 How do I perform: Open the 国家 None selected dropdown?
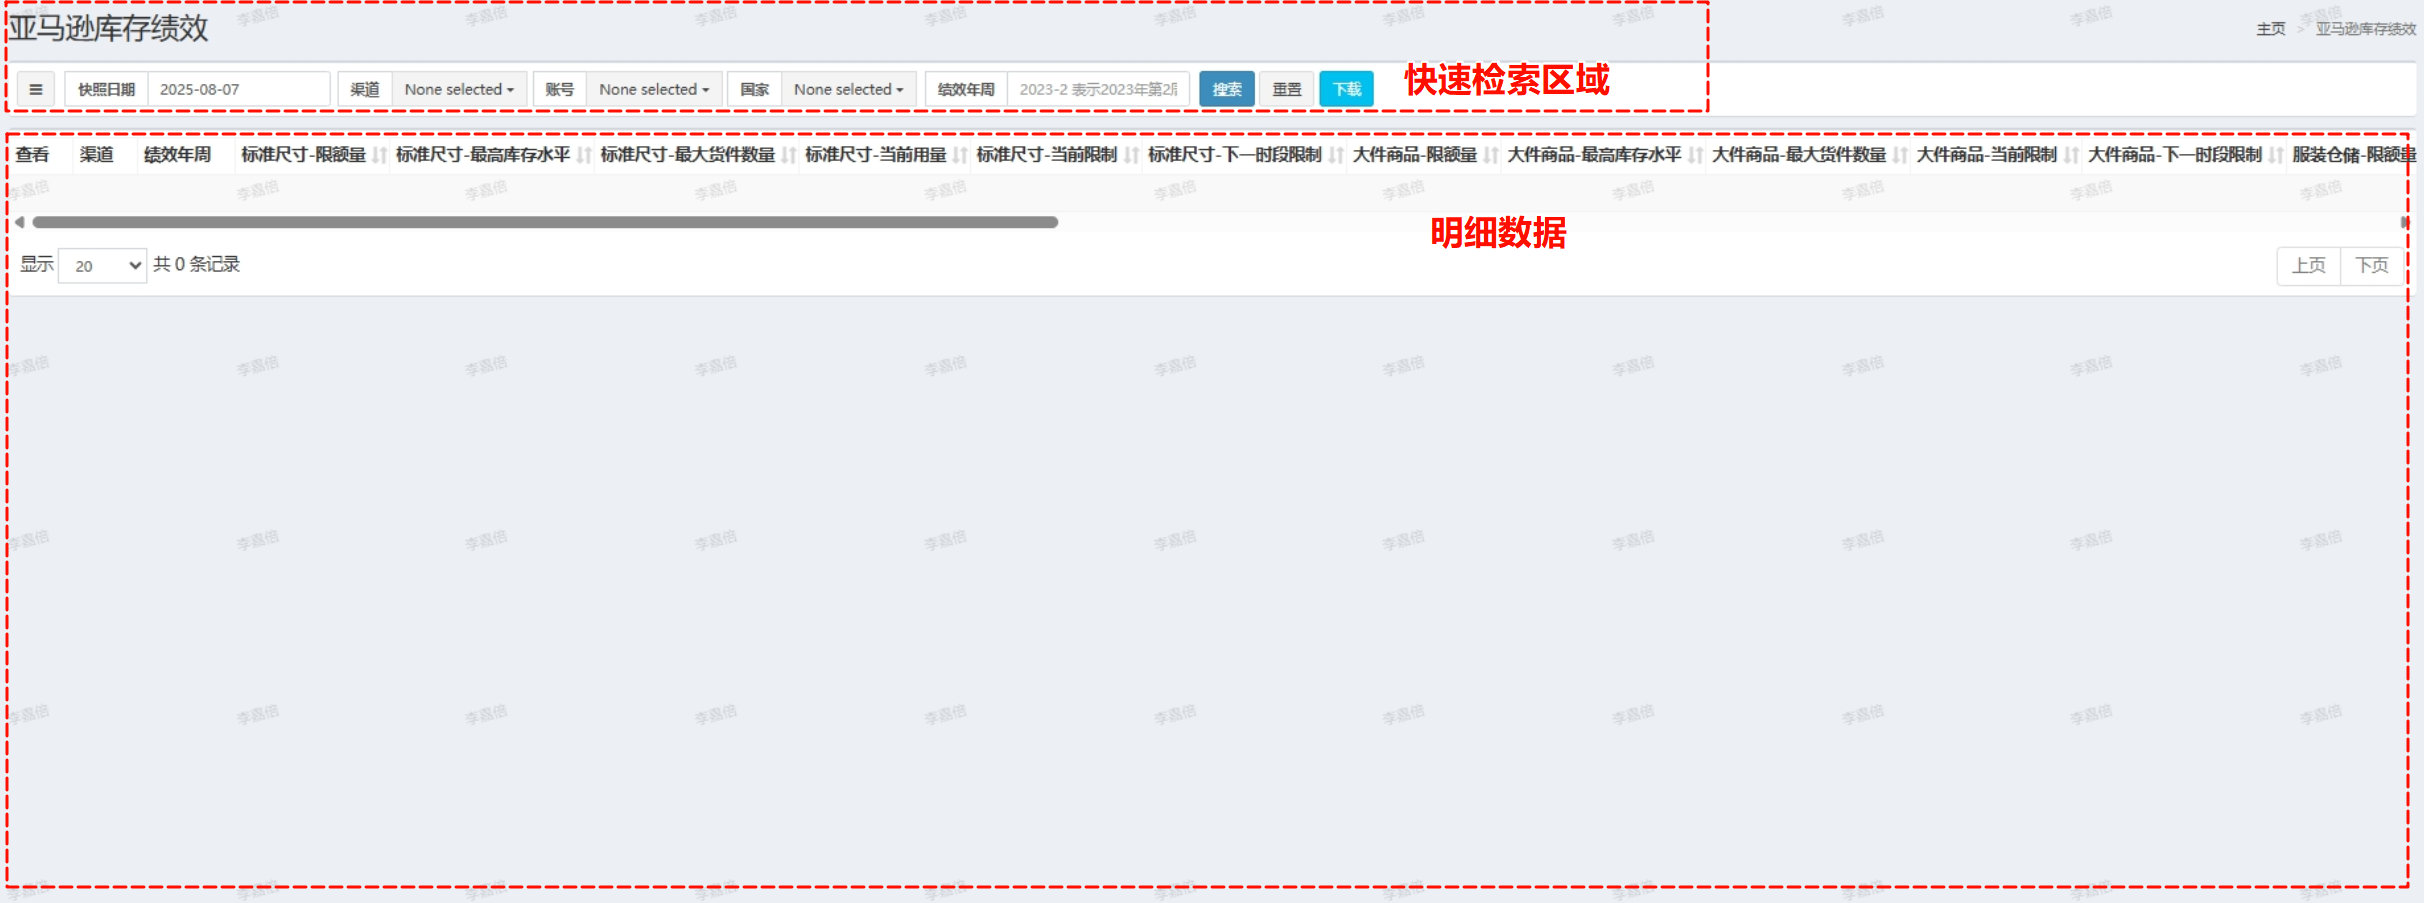pos(848,89)
